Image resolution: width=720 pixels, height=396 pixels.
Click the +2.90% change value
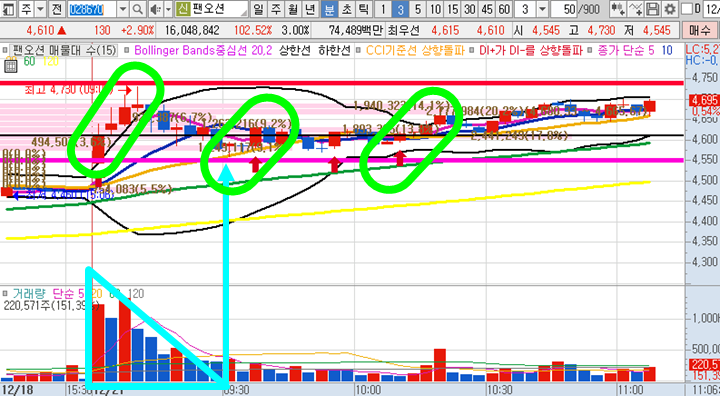(x=138, y=31)
